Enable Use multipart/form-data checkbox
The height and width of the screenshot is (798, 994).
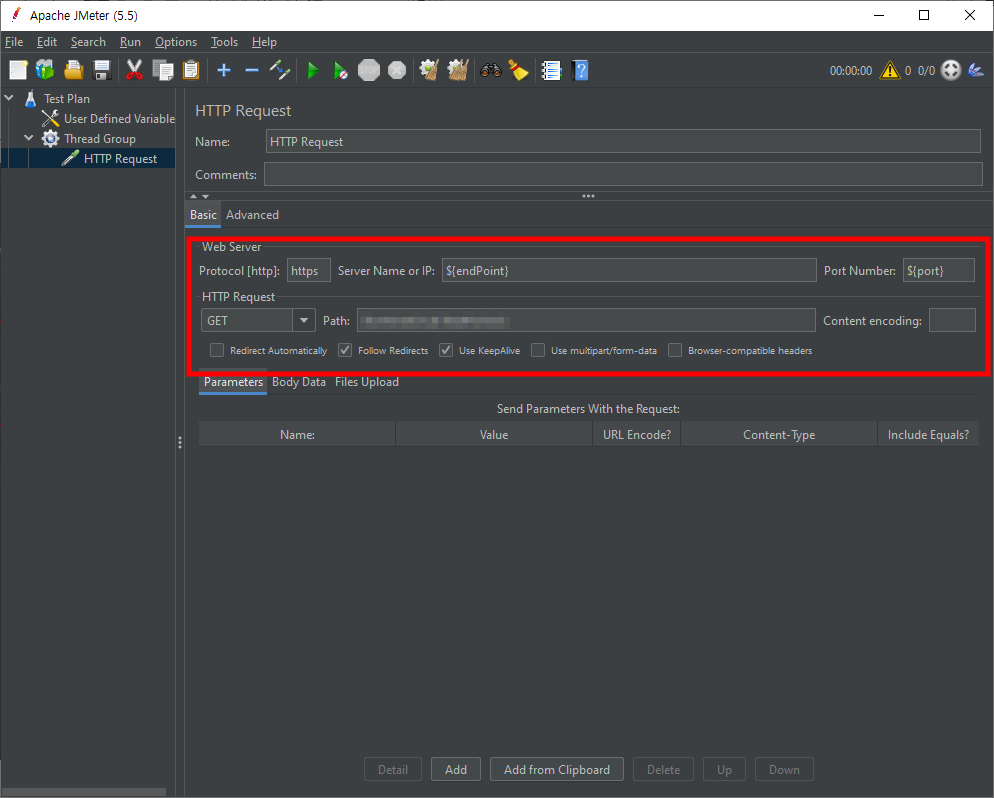tap(538, 351)
